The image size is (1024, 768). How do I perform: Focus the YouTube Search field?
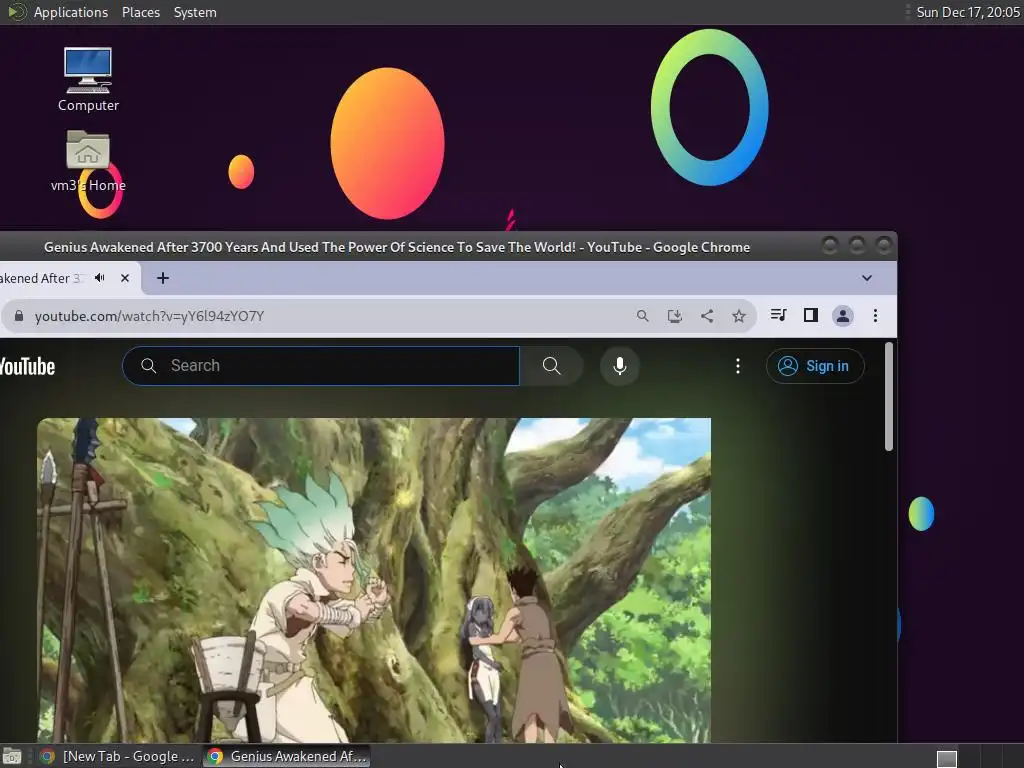(x=321, y=366)
